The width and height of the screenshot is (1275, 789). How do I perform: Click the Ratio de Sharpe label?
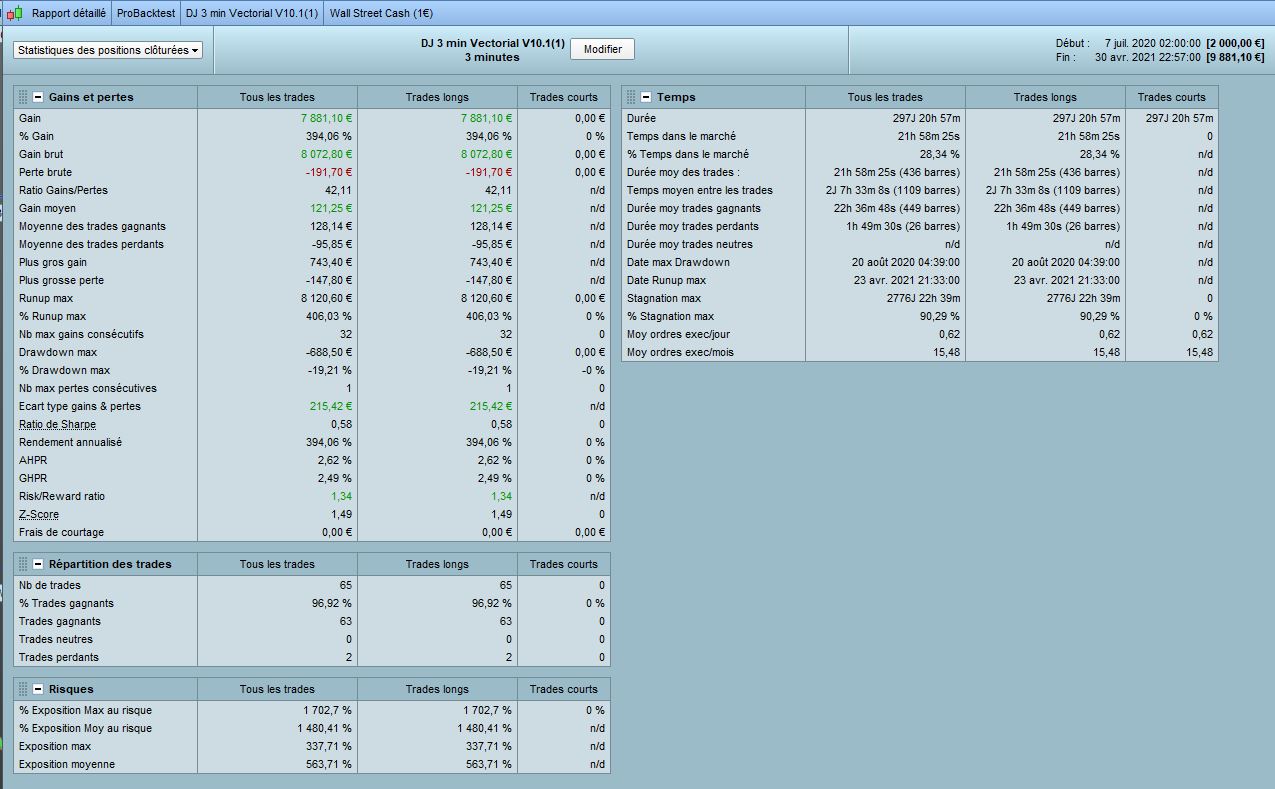pos(57,424)
